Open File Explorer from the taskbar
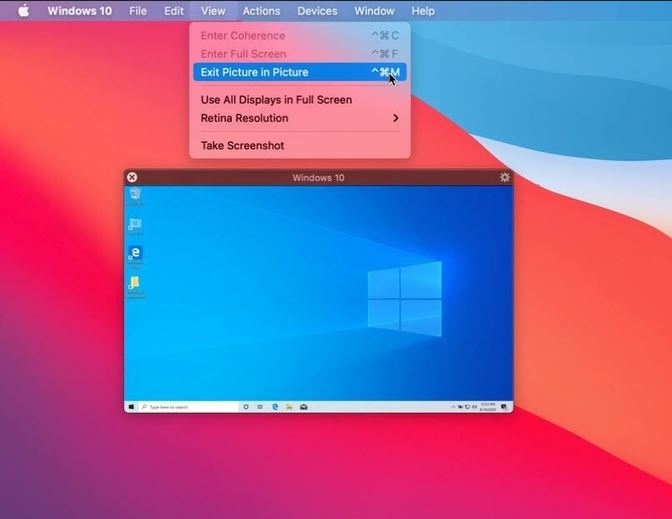672x519 pixels. point(289,407)
